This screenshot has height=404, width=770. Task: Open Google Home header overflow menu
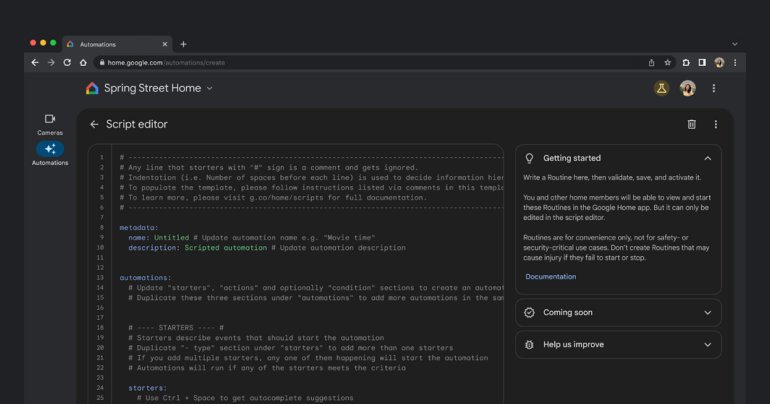[x=713, y=88]
